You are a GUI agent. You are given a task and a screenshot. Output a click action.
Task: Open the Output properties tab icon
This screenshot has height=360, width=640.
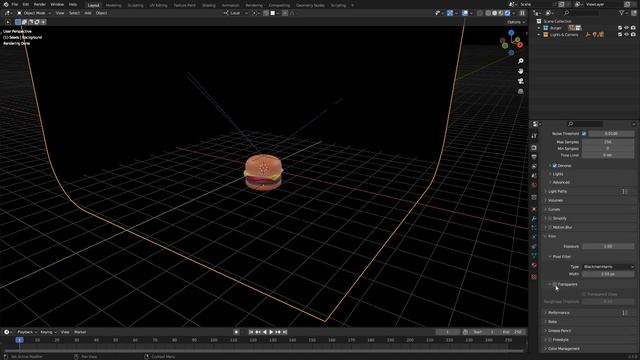pyautogui.click(x=534, y=157)
